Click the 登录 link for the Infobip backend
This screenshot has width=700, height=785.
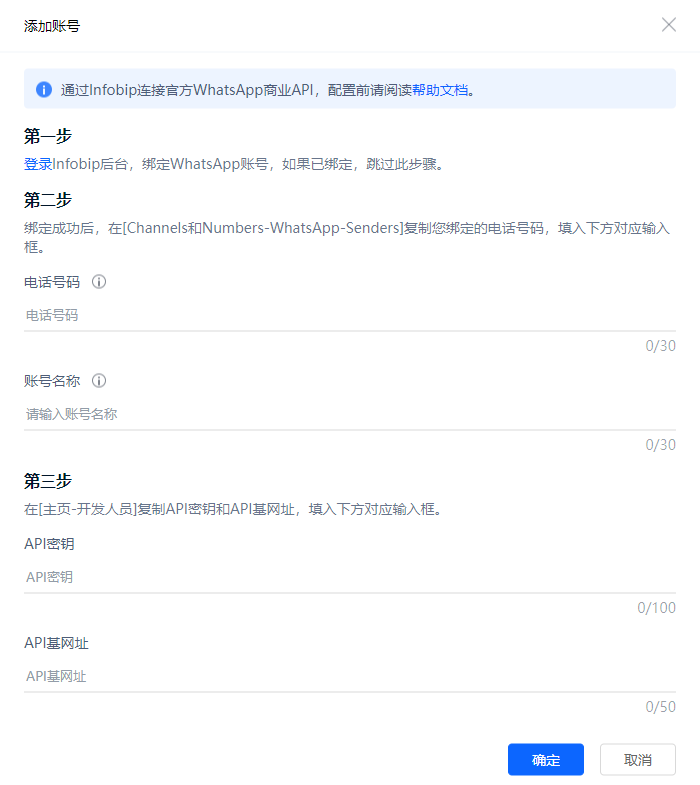38,164
